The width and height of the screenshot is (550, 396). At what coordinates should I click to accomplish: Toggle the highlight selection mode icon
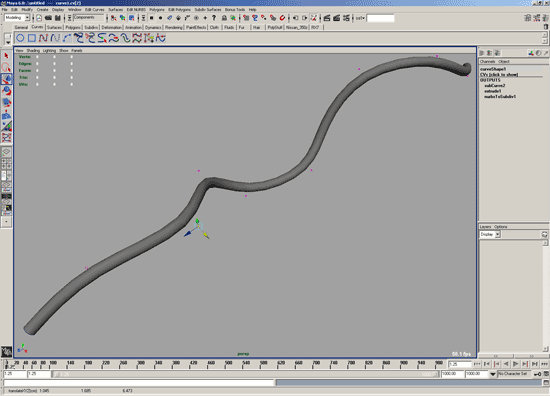233,18
